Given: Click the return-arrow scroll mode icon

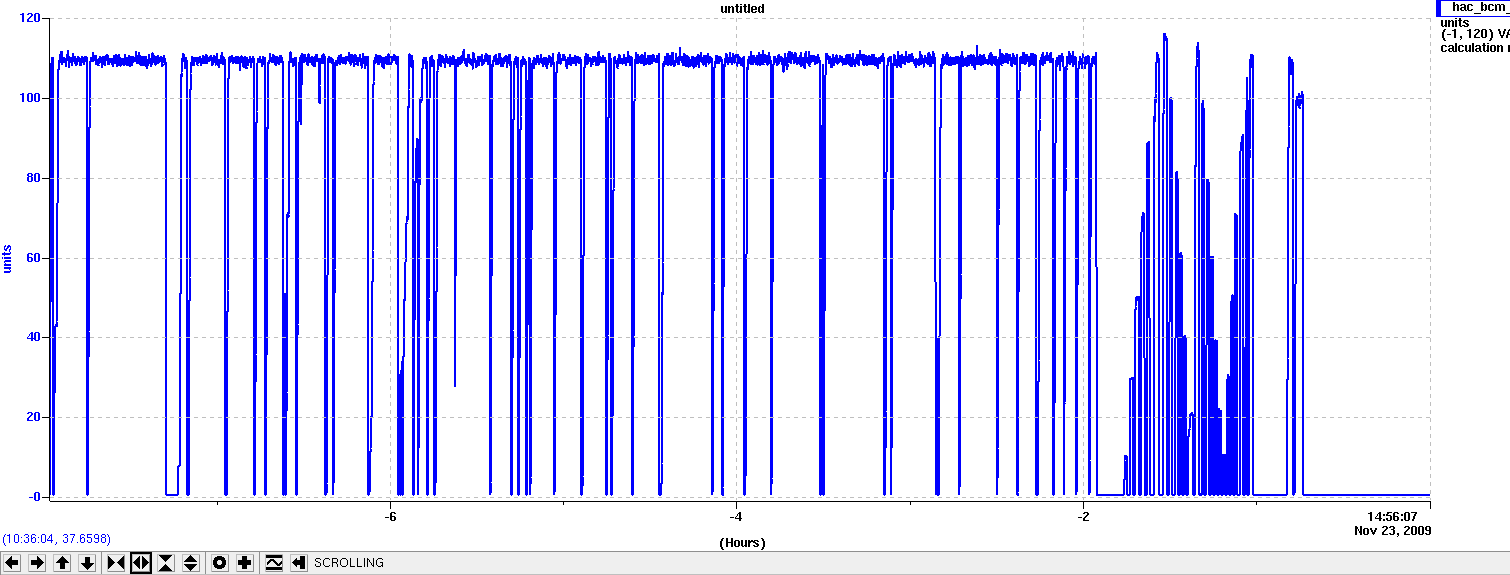Looking at the screenshot, I should [x=299, y=563].
